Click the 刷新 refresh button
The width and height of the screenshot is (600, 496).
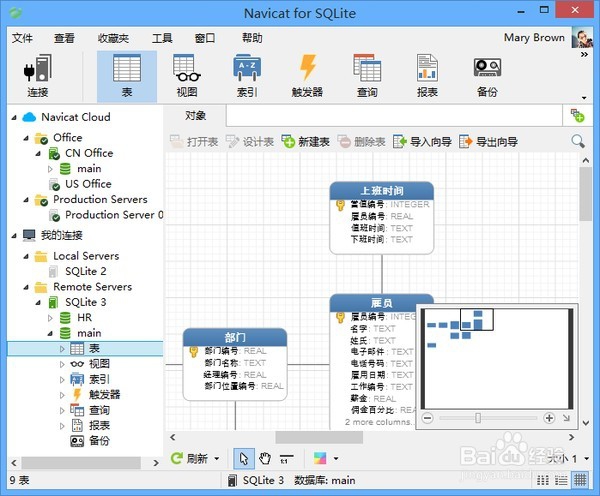tap(189, 458)
